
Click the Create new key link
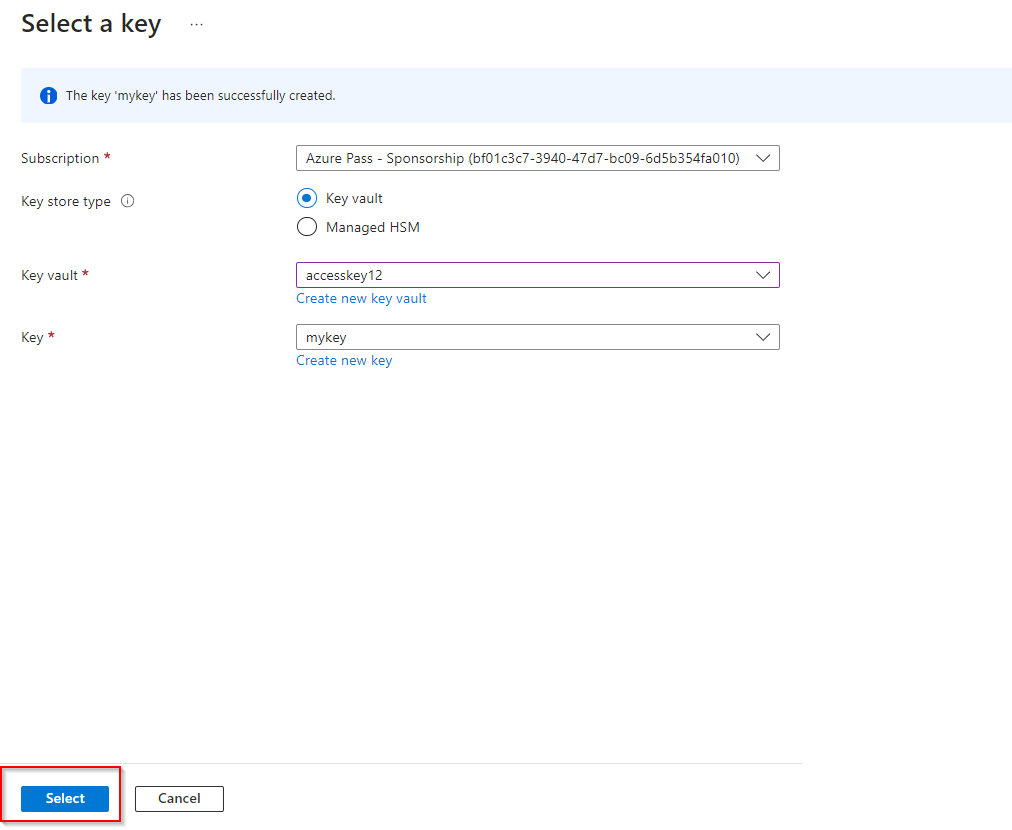pyautogui.click(x=344, y=360)
